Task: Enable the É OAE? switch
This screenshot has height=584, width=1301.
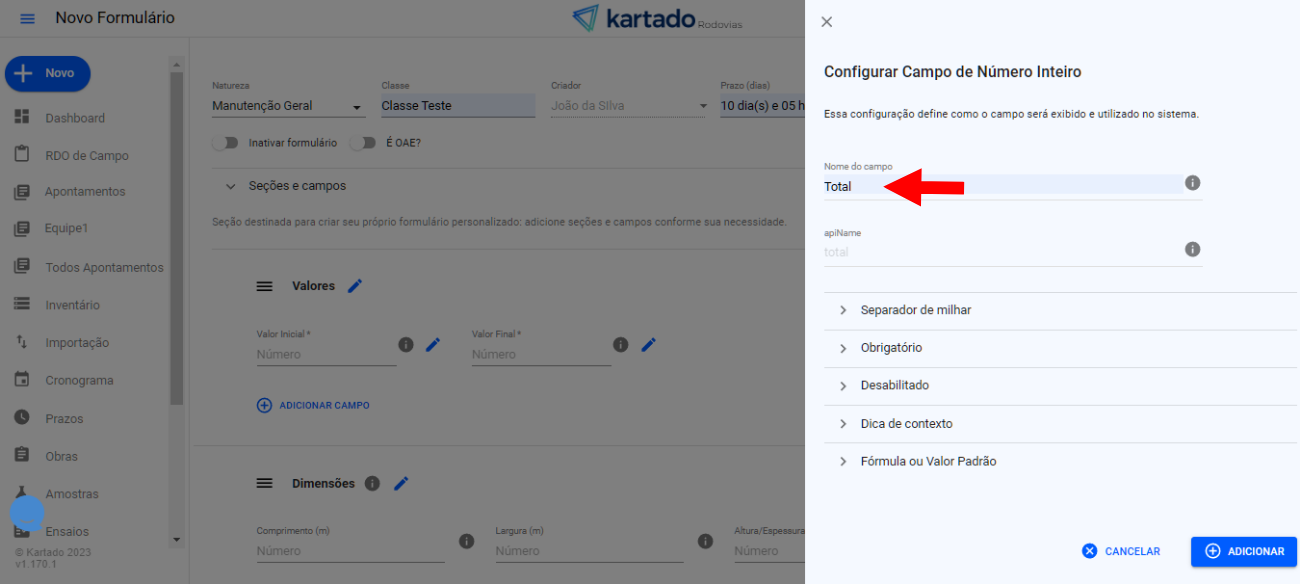Action: click(x=361, y=143)
